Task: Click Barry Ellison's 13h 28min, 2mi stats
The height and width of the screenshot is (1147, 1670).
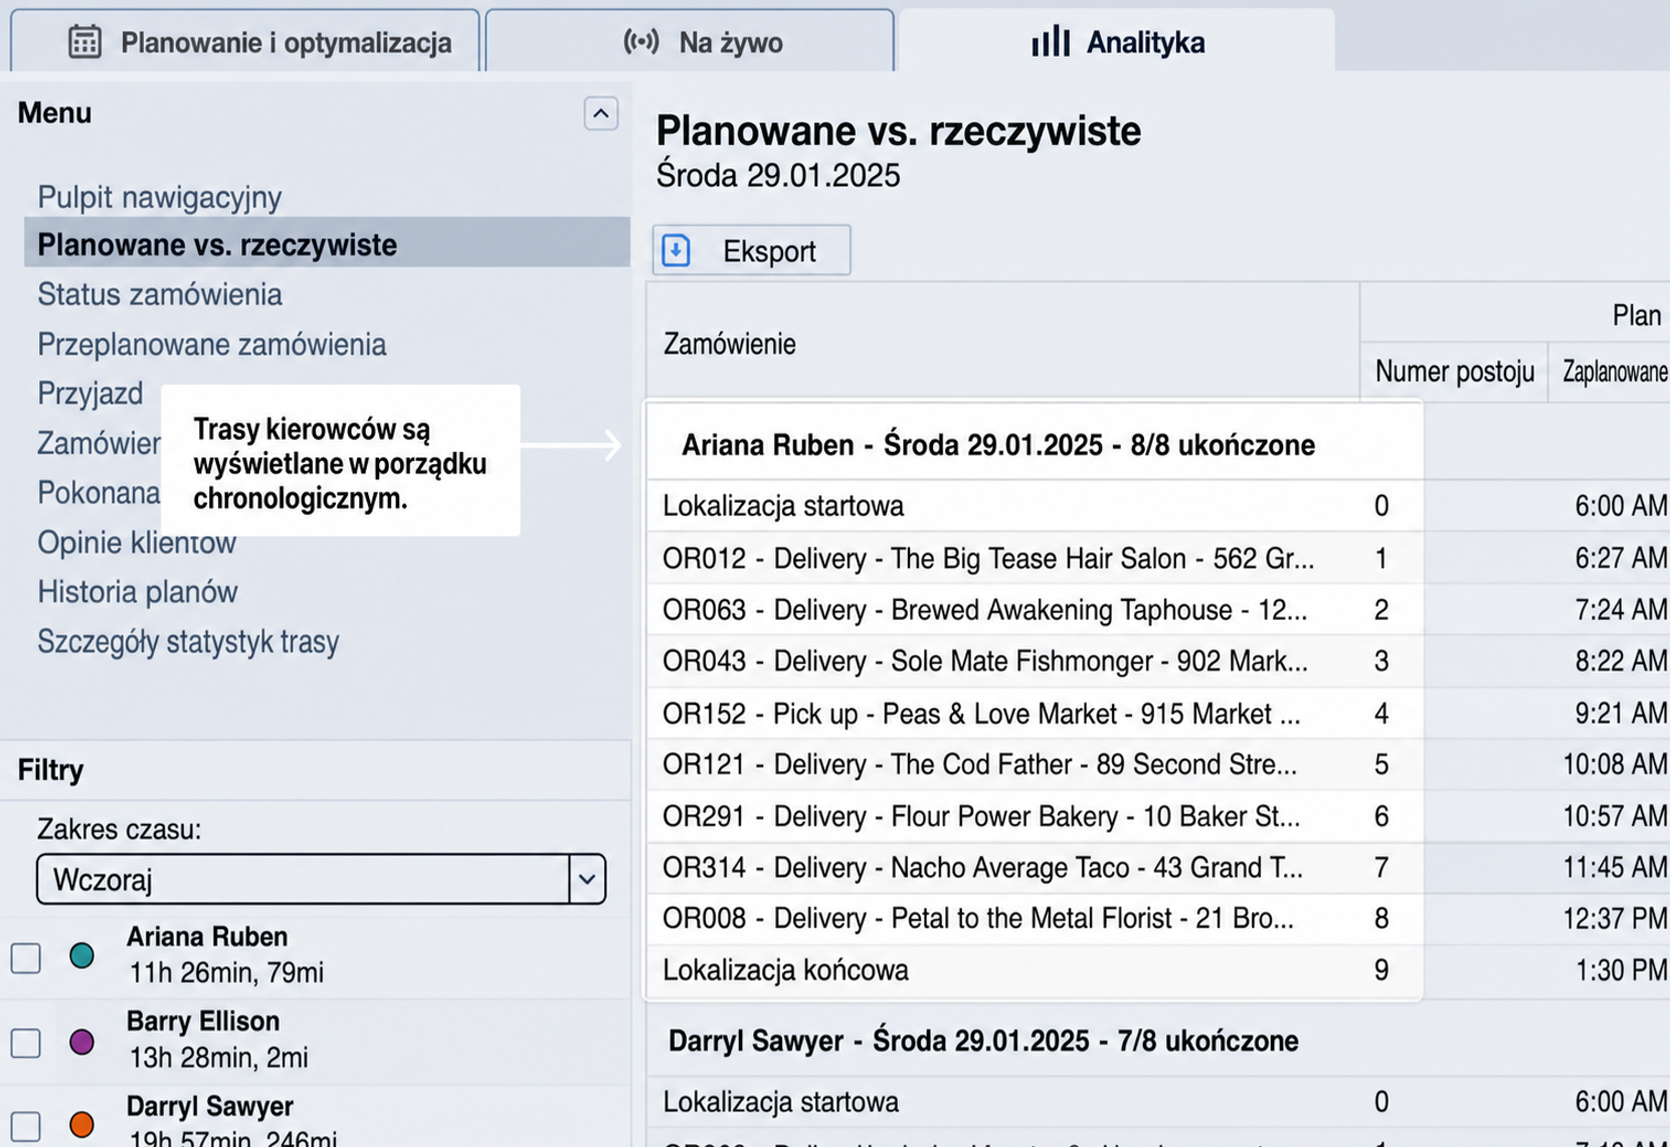Action: point(218,1057)
